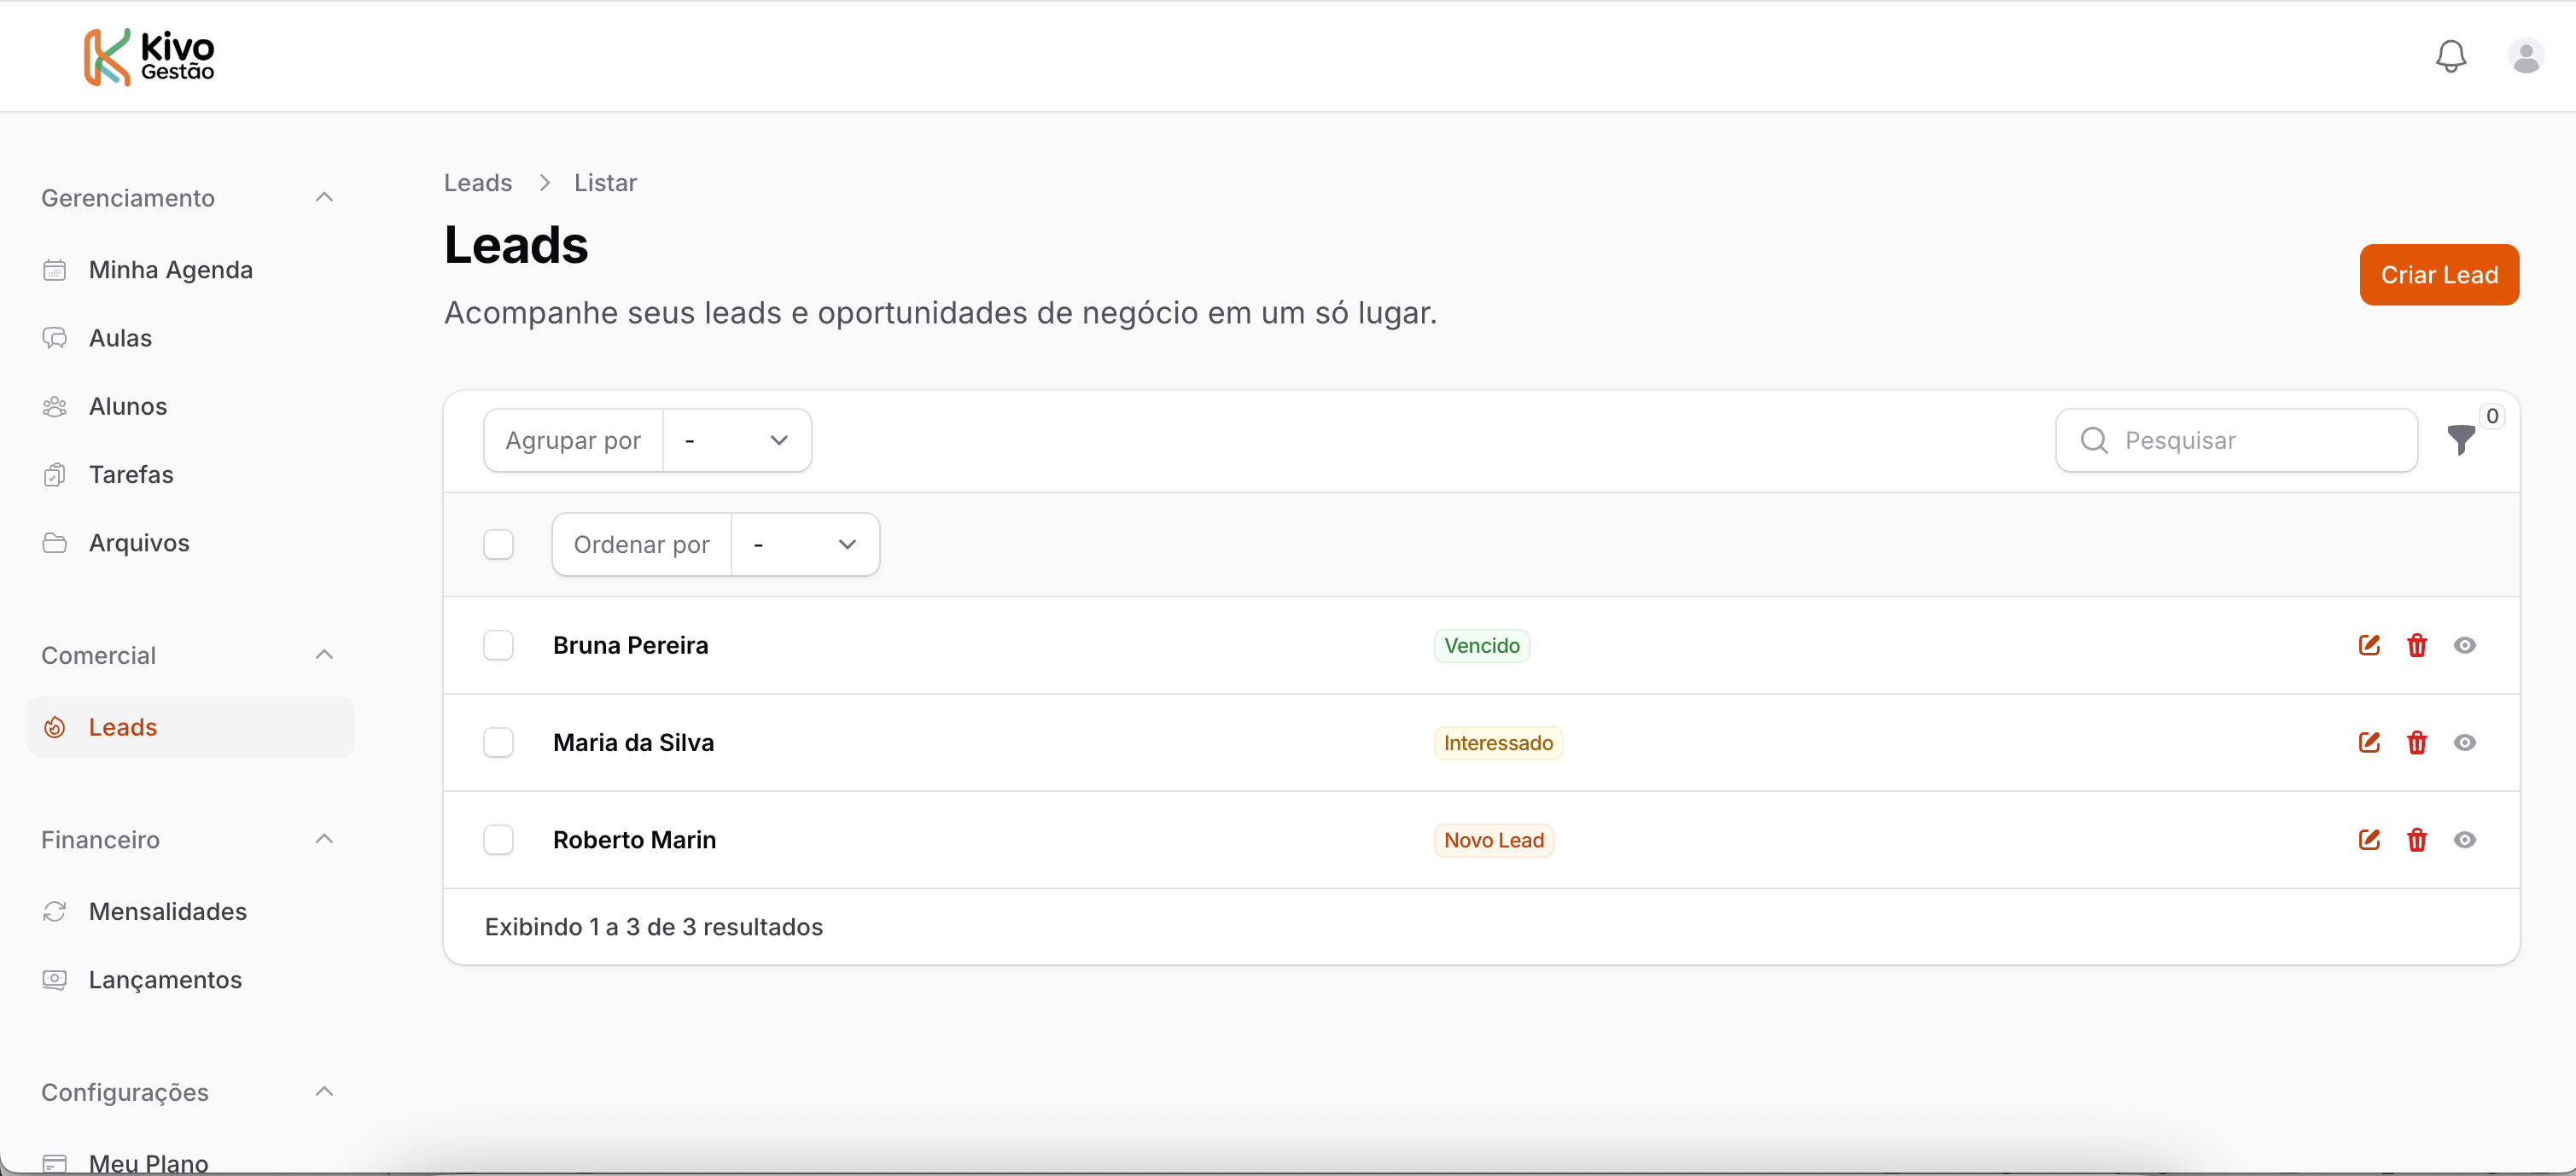
Task: Go to Mensalidades menu item
Action: [167, 911]
